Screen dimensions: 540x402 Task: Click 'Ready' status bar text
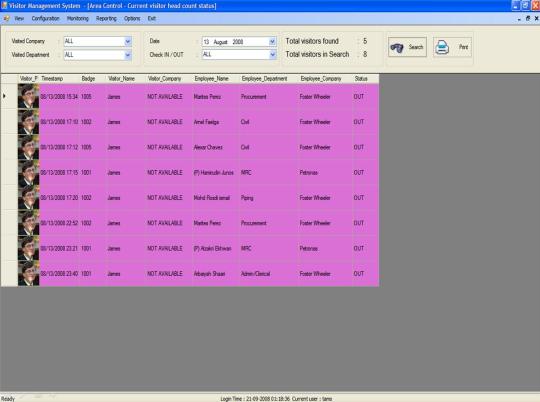click(8, 399)
